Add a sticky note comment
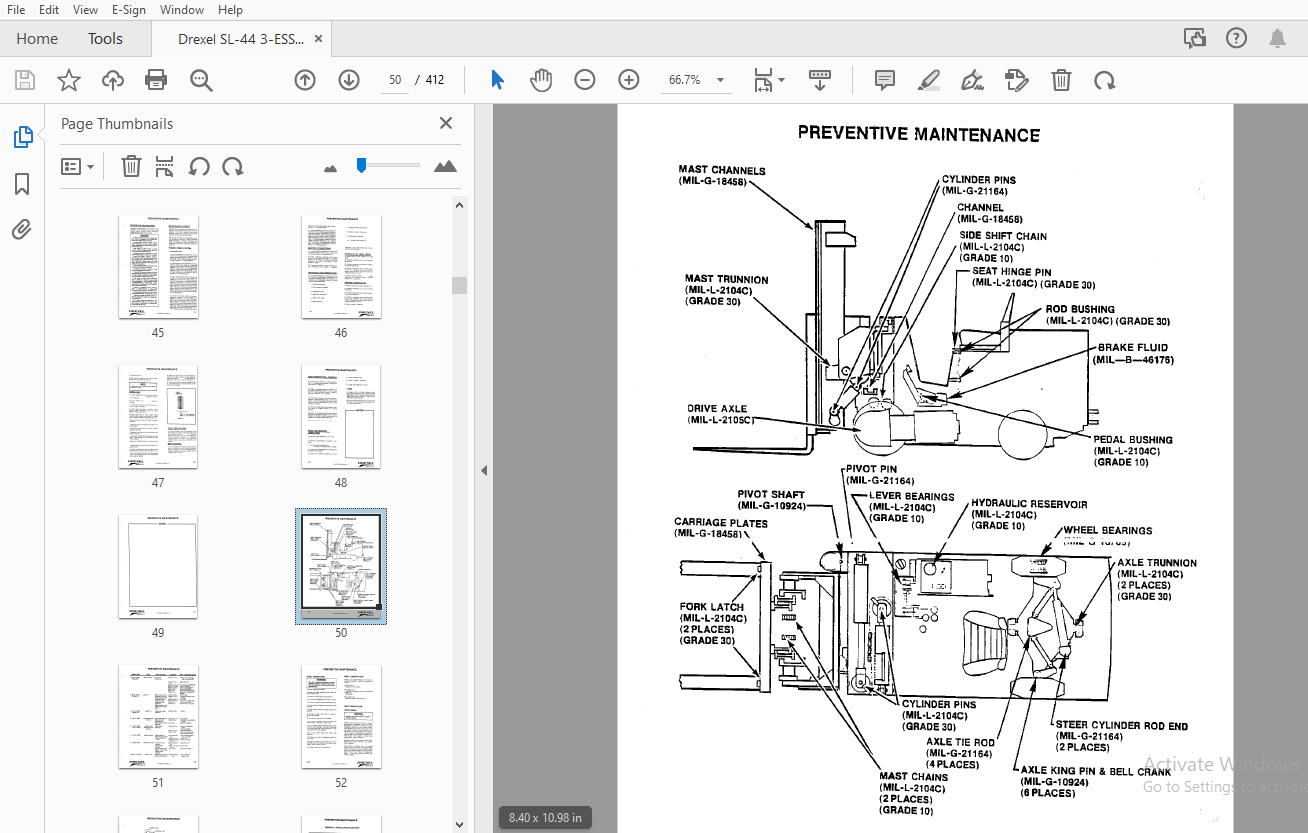The width and height of the screenshot is (1308, 833). pyautogui.click(x=884, y=80)
